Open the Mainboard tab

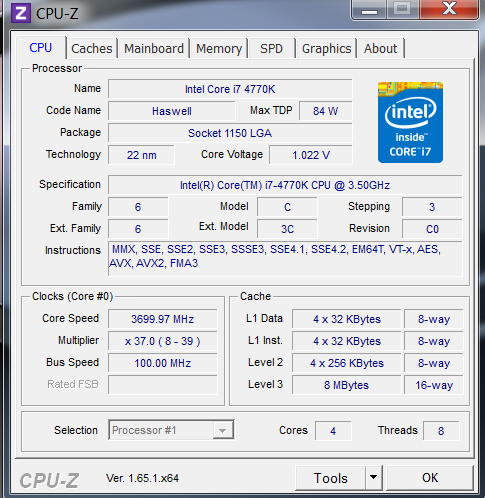pos(154,49)
